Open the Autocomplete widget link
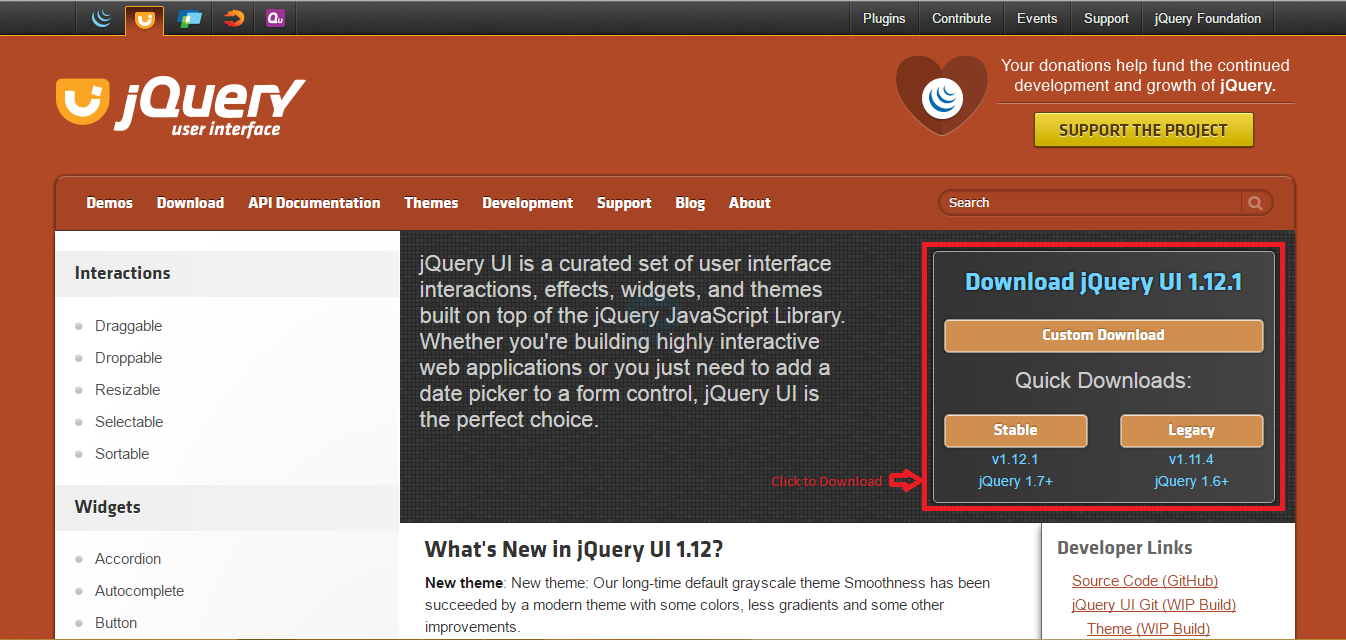 (140, 591)
